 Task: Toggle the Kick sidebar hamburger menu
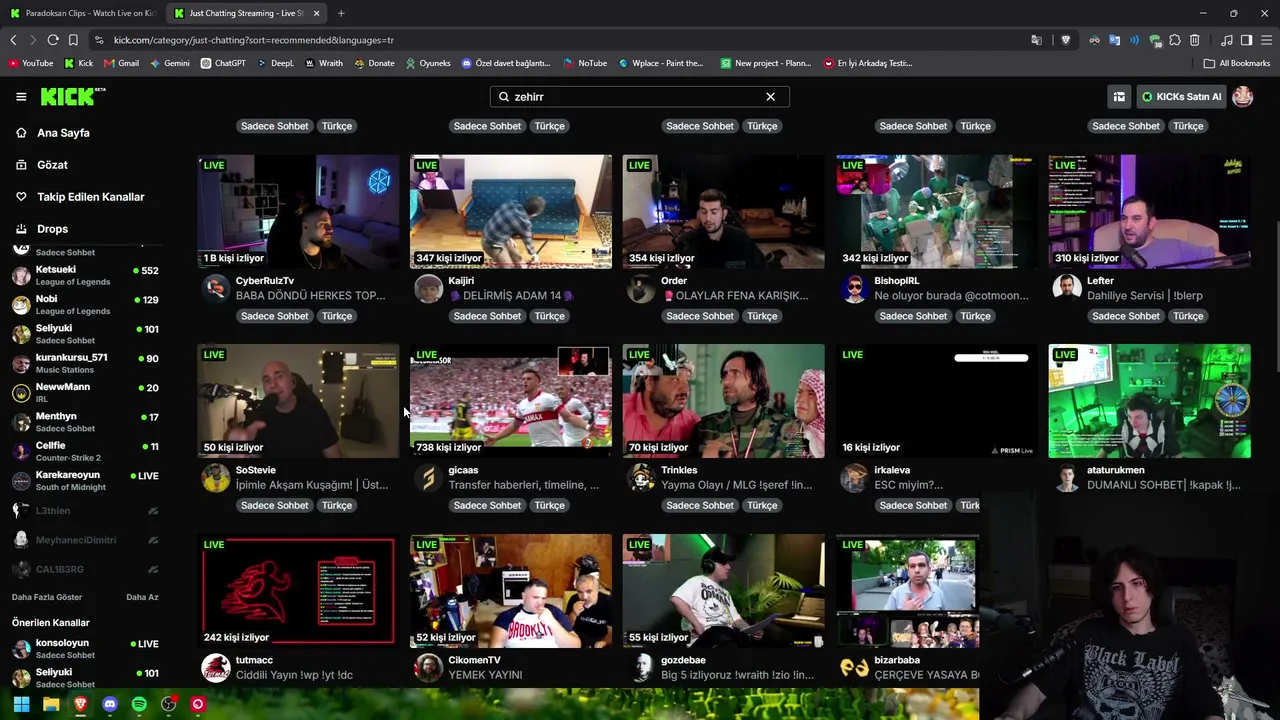[x=21, y=96]
